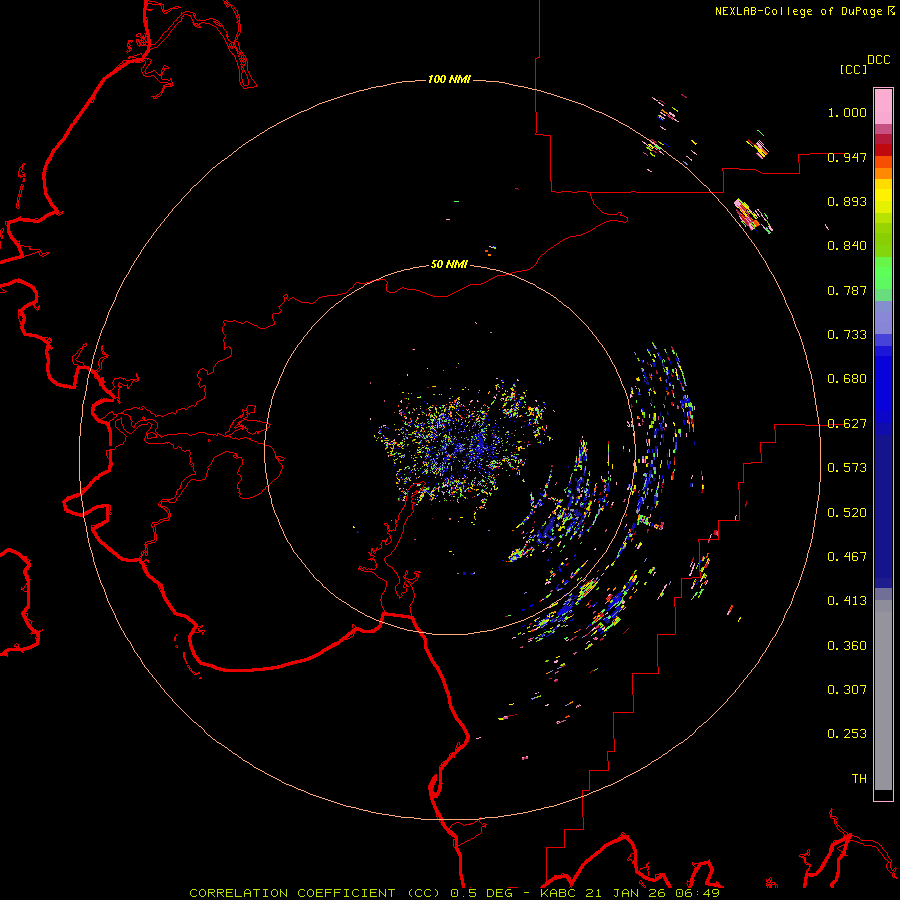Pick the bright green color bar segment

point(883,273)
